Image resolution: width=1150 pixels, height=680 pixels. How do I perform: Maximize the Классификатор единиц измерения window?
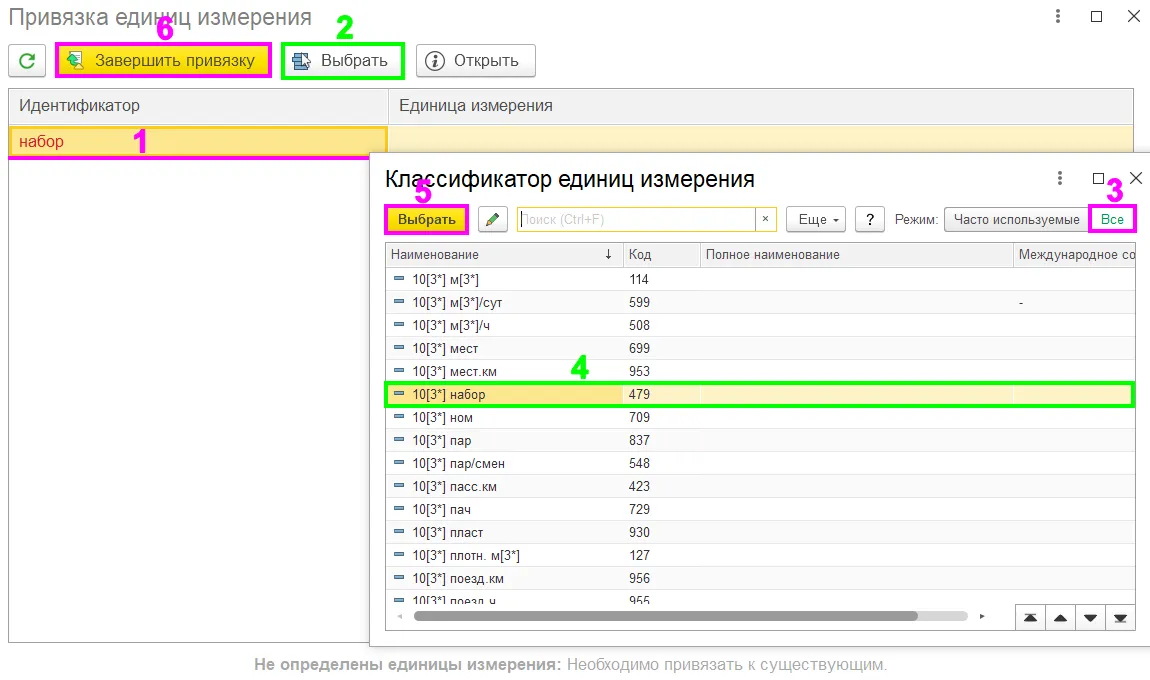[x=1098, y=178]
